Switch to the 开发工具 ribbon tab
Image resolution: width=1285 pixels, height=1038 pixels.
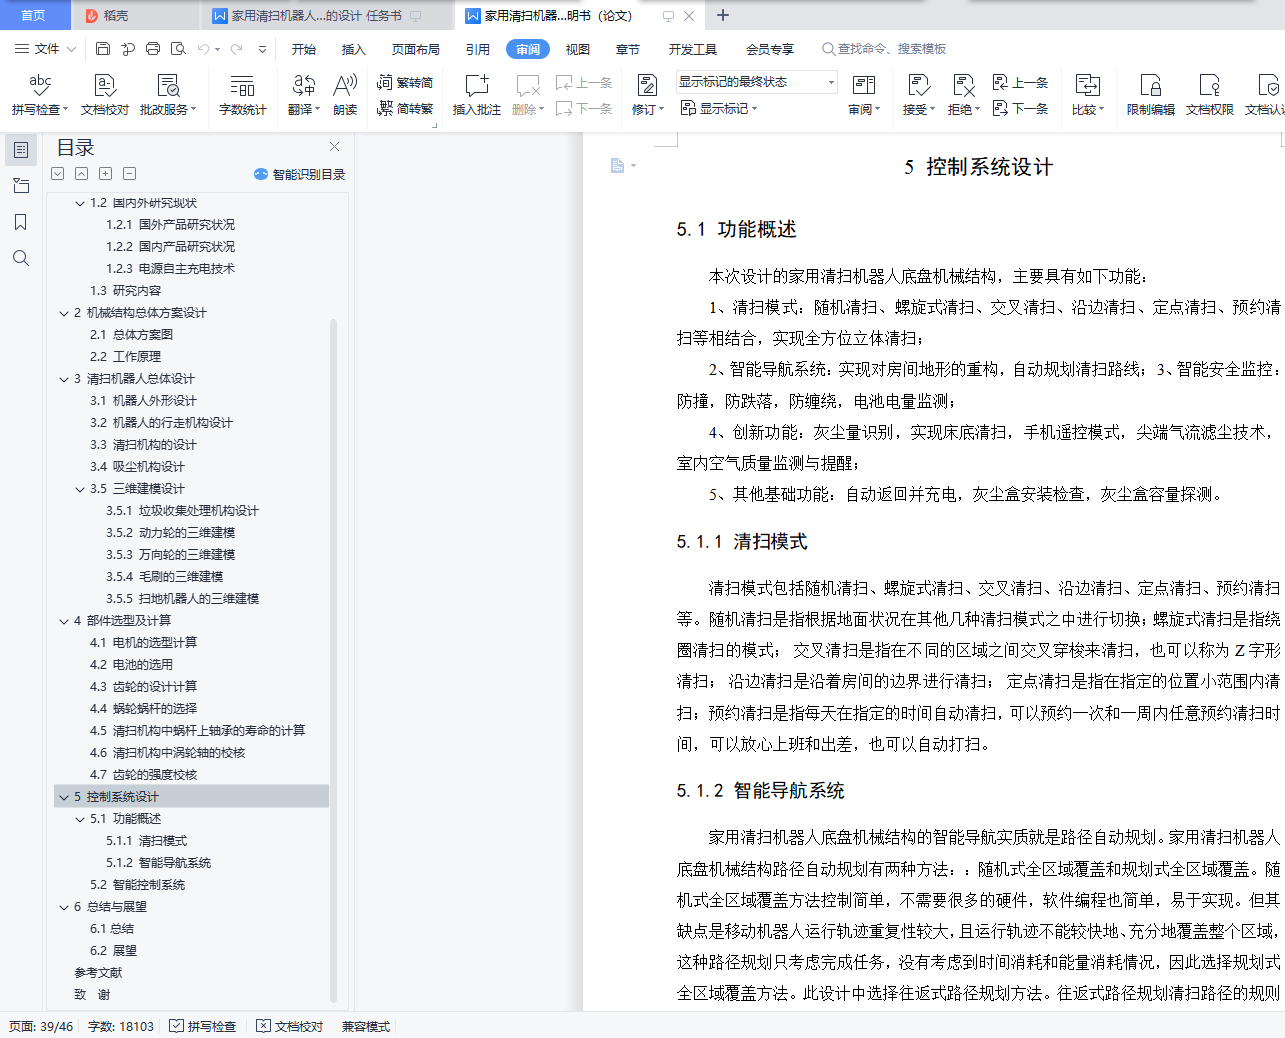point(693,49)
